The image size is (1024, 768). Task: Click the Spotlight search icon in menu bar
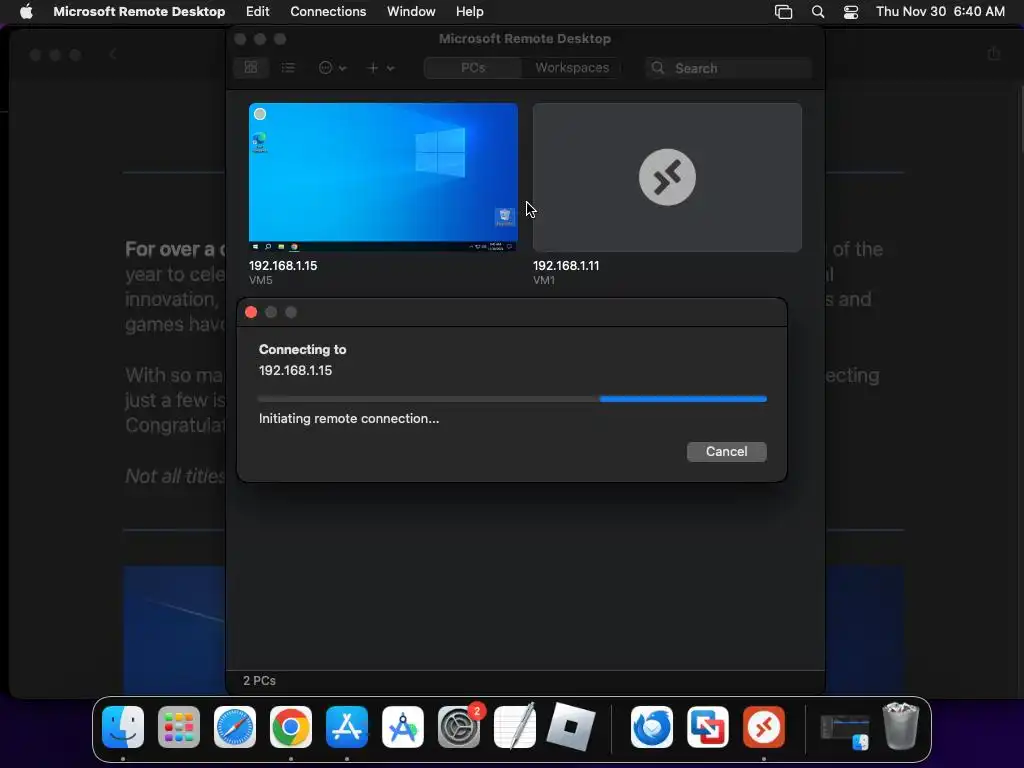click(x=817, y=12)
